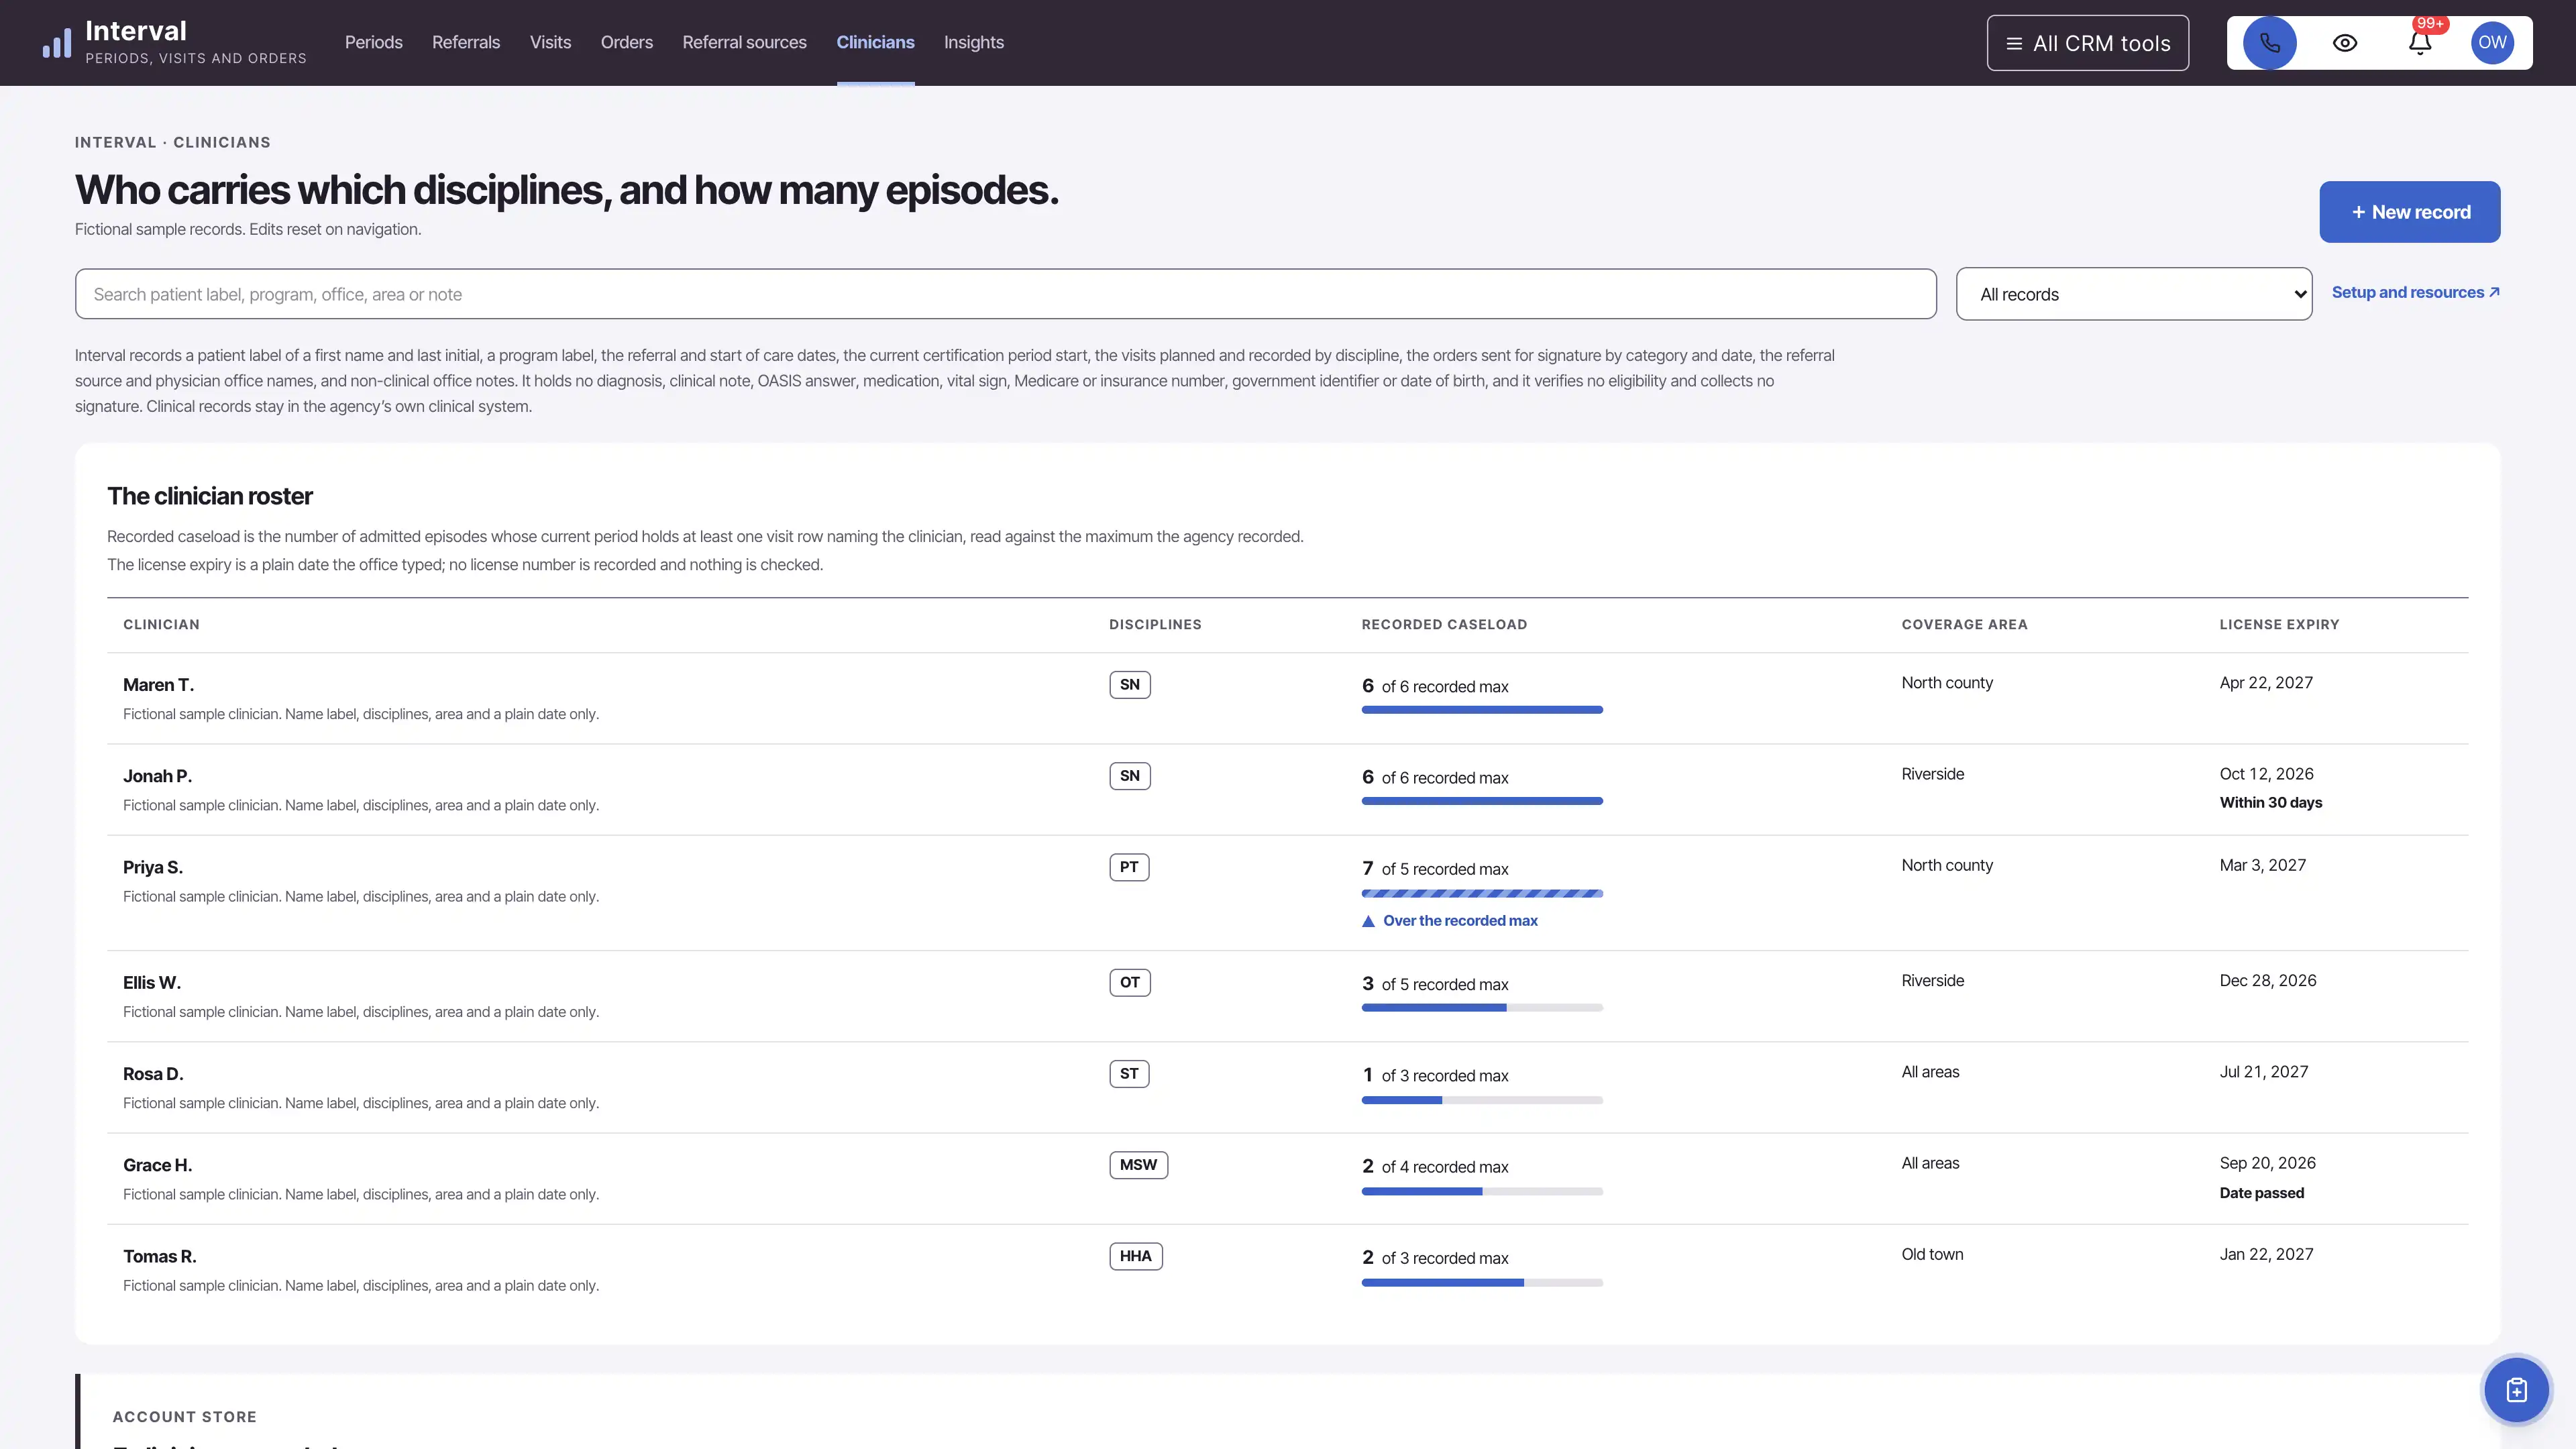This screenshot has height=1449, width=2576.
Task: Select clinician name Rosa D.
Action: [x=153, y=1074]
